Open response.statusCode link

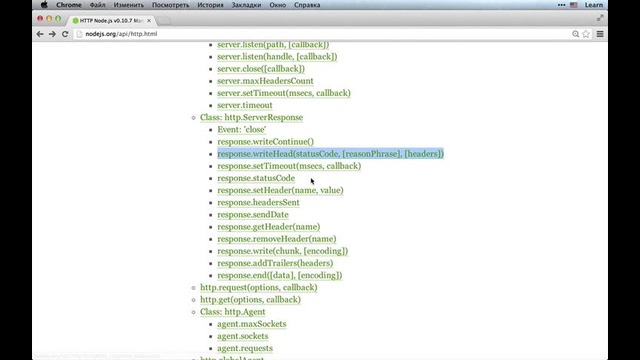pos(256,178)
